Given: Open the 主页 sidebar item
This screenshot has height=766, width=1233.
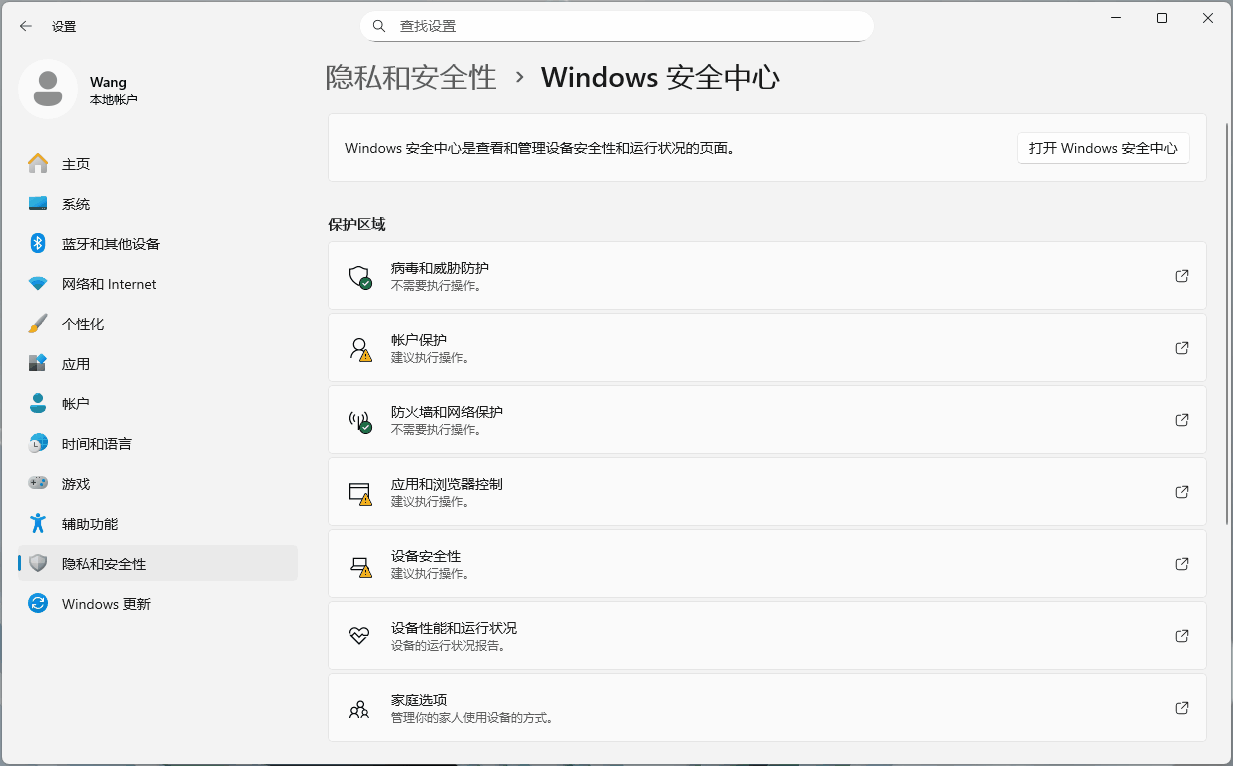Looking at the screenshot, I should (158, 163).
